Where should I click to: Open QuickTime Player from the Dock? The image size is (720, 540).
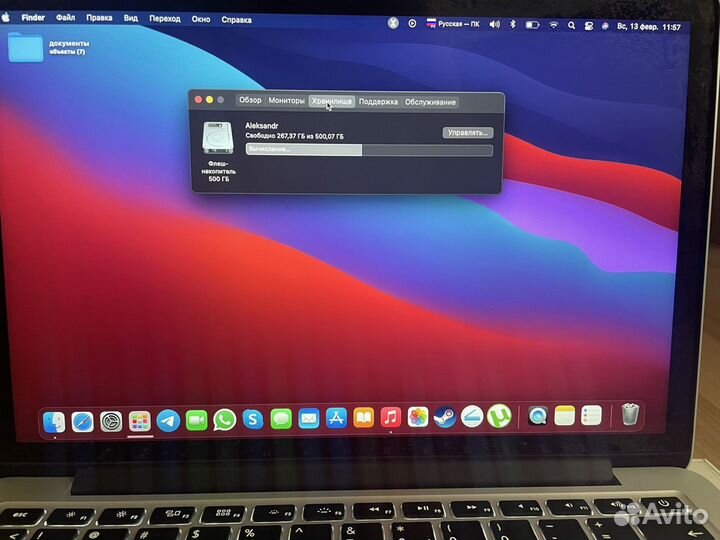(x=537, y=416)
